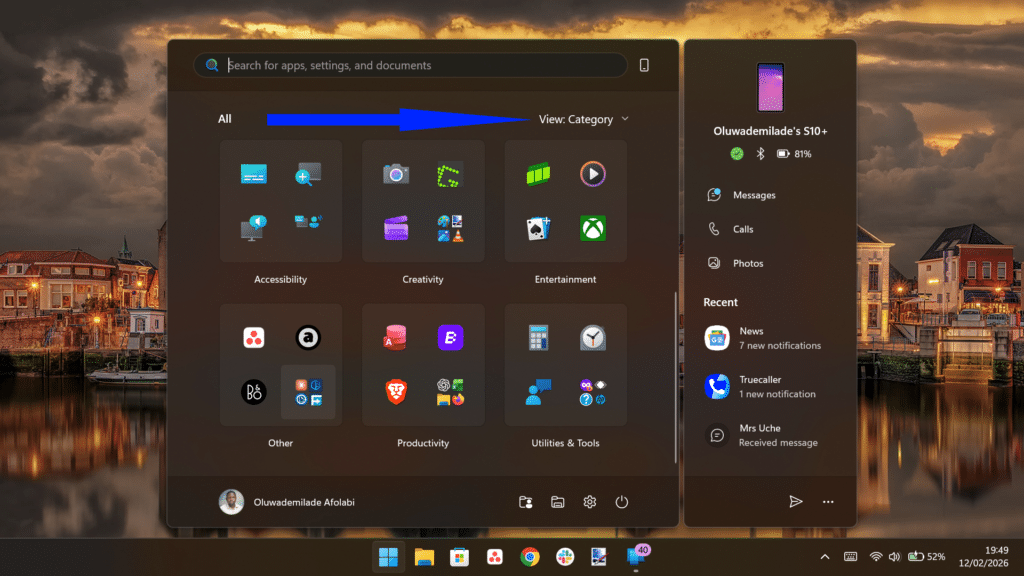Screen dimensions: 1024x576
Task: Select the All tab in Start menu
Action: [224, 118]
